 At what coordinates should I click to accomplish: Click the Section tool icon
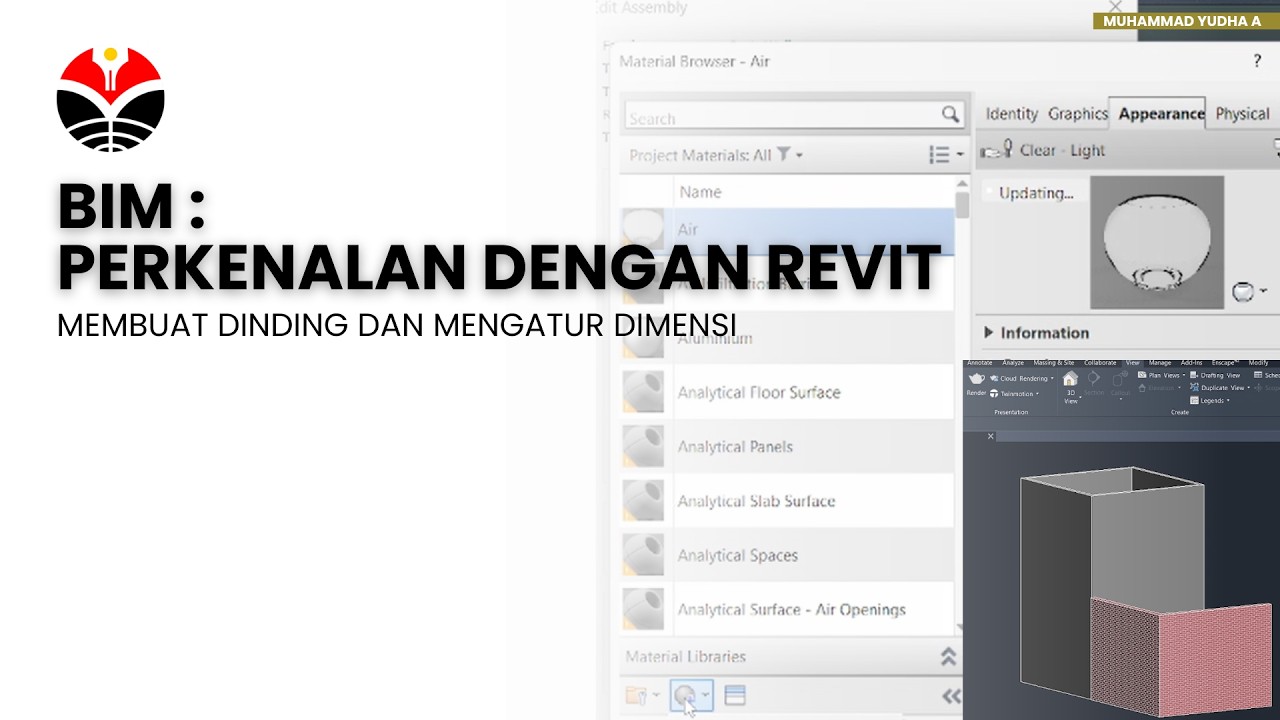pyautogui.click(x=1094, y=379)
